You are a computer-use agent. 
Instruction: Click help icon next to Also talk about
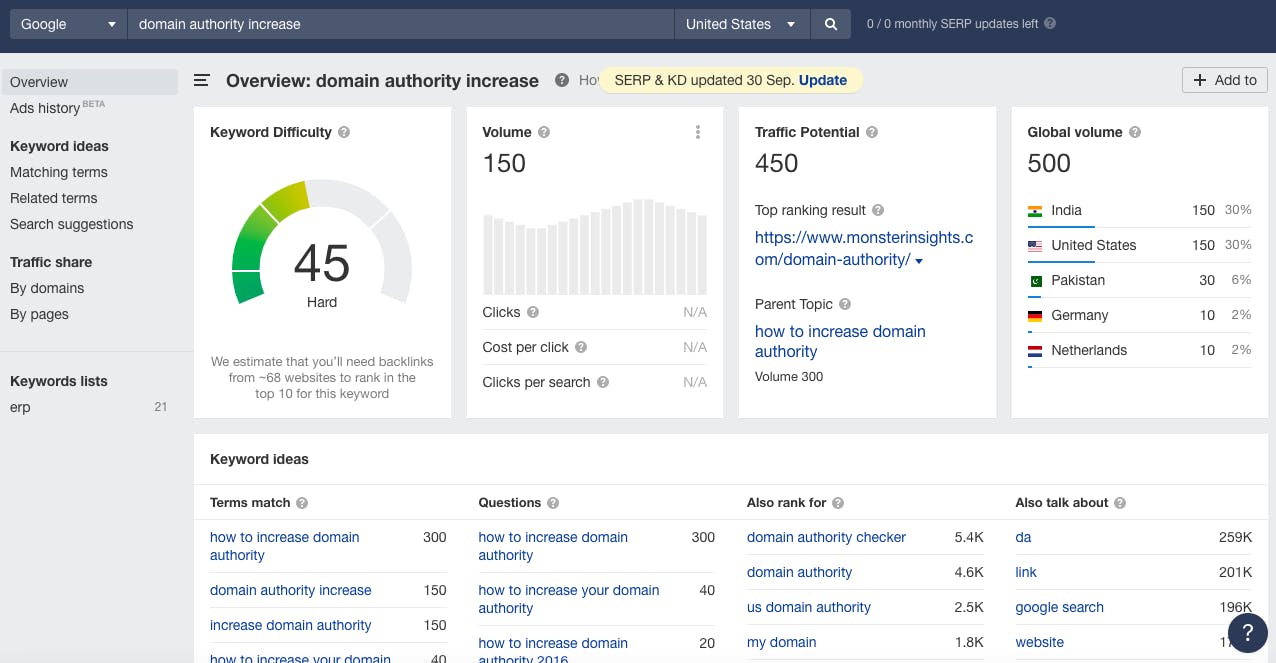tap(1120, 503)
